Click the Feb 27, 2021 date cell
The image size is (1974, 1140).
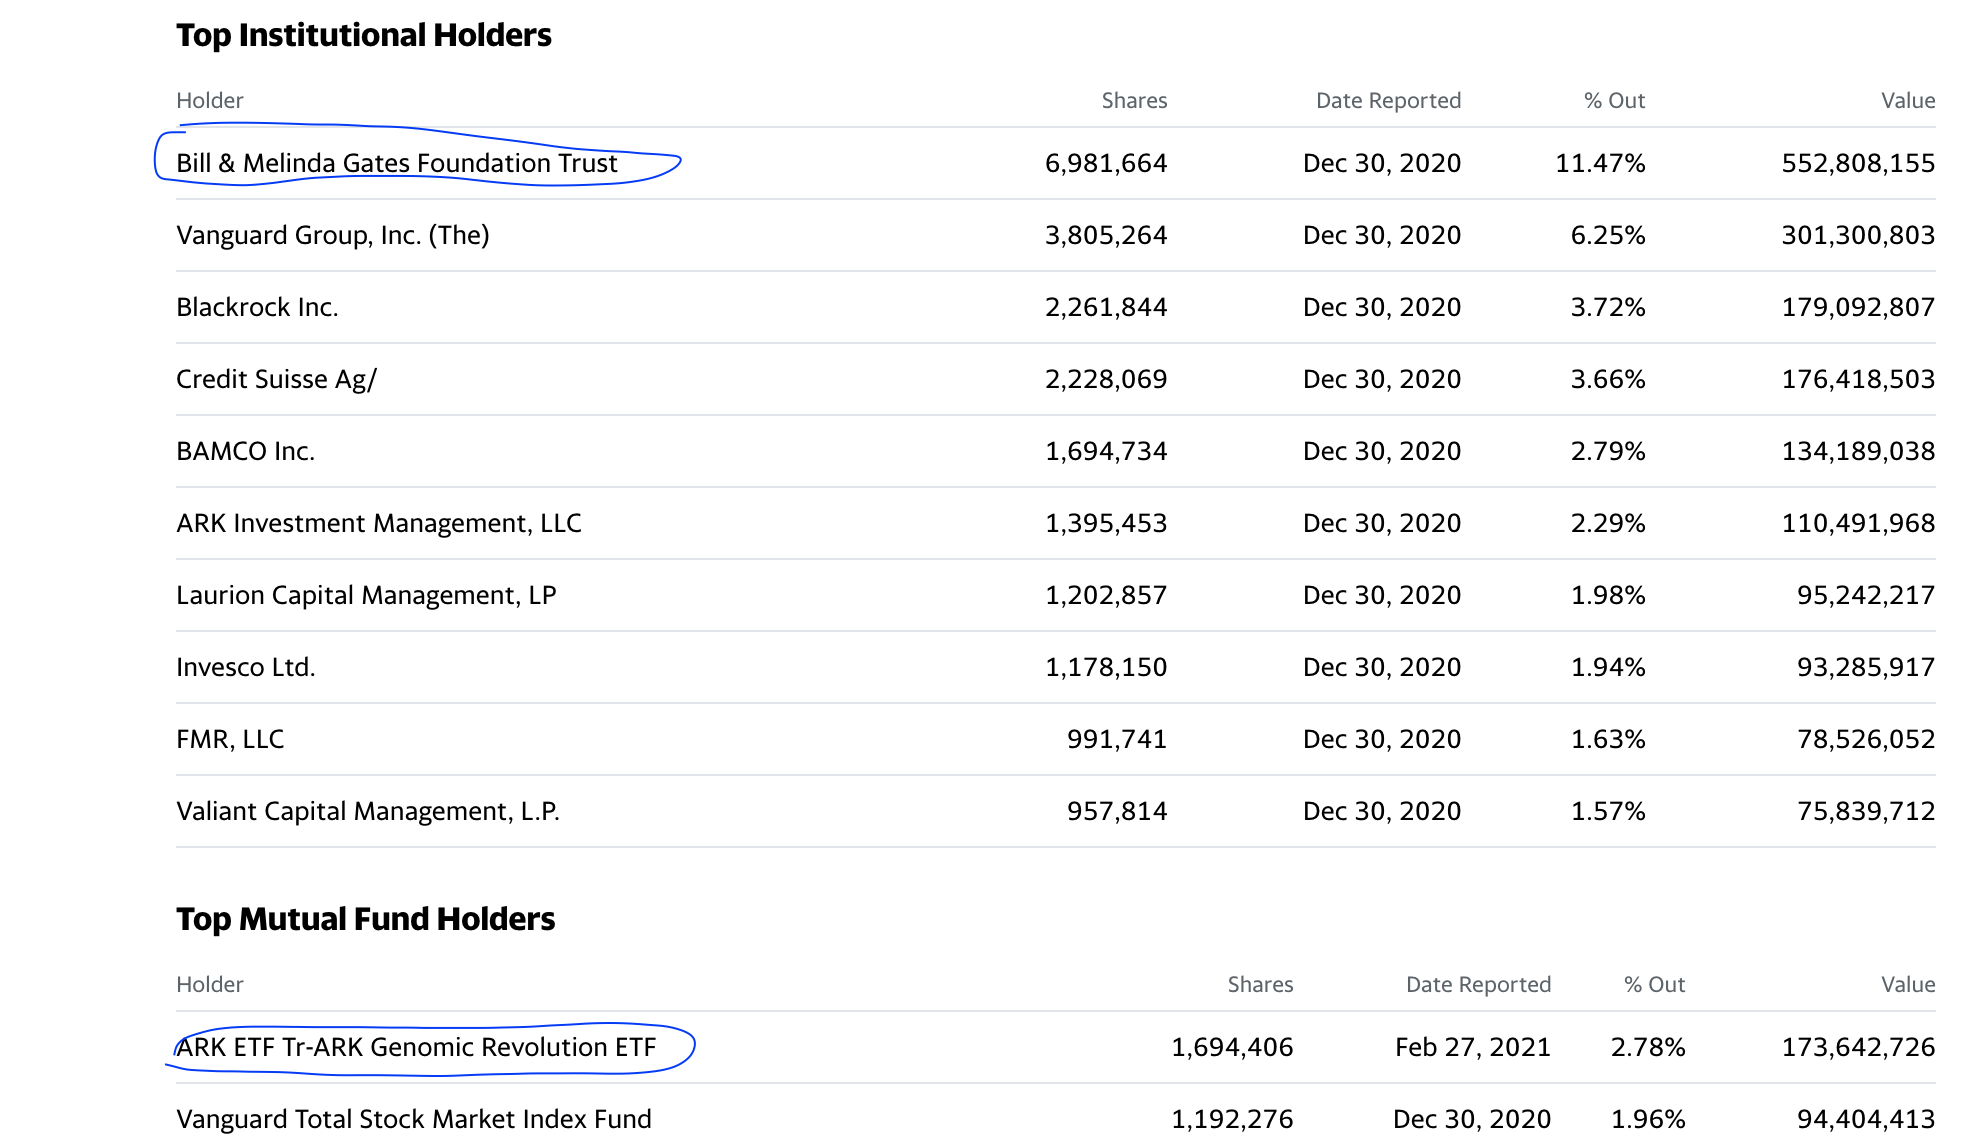tap(1472, 1047)
